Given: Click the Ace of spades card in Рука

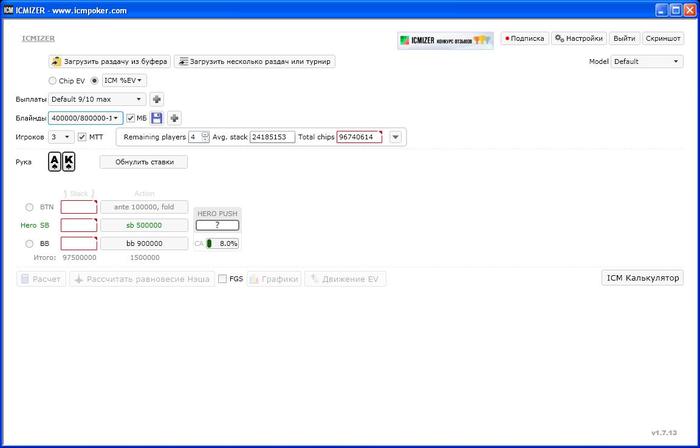Looking at the screenshot, I should point(54,162).
